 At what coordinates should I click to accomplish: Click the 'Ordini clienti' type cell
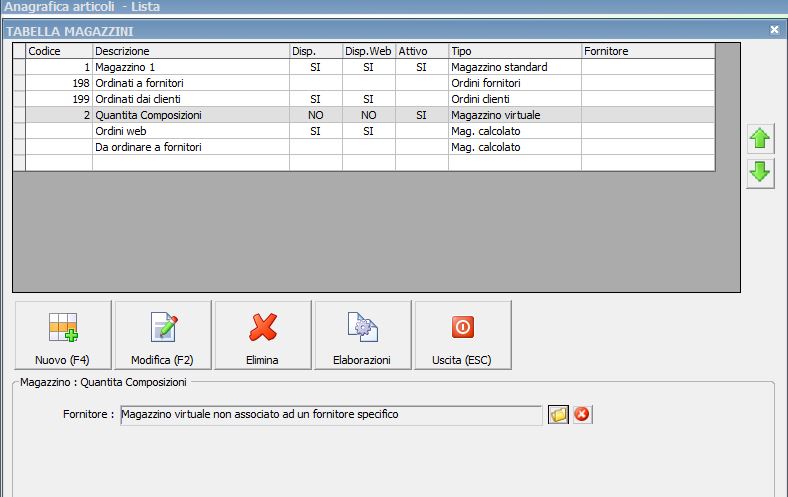pyautogui.click(x=515, y=99)
